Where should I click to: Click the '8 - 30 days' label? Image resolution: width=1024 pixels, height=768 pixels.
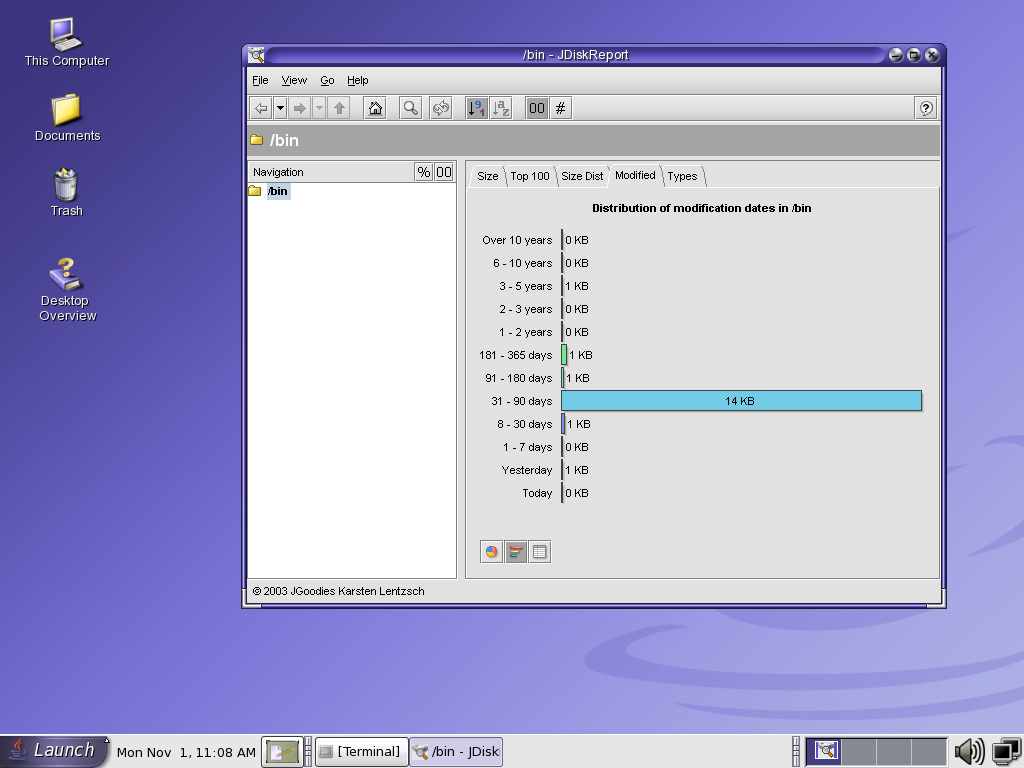pyautogui.click(x=524, y=424)
